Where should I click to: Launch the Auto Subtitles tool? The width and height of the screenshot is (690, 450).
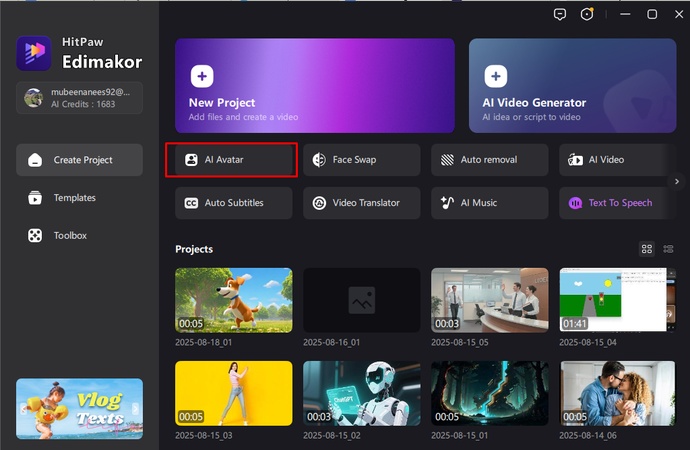tap(234, 203)
